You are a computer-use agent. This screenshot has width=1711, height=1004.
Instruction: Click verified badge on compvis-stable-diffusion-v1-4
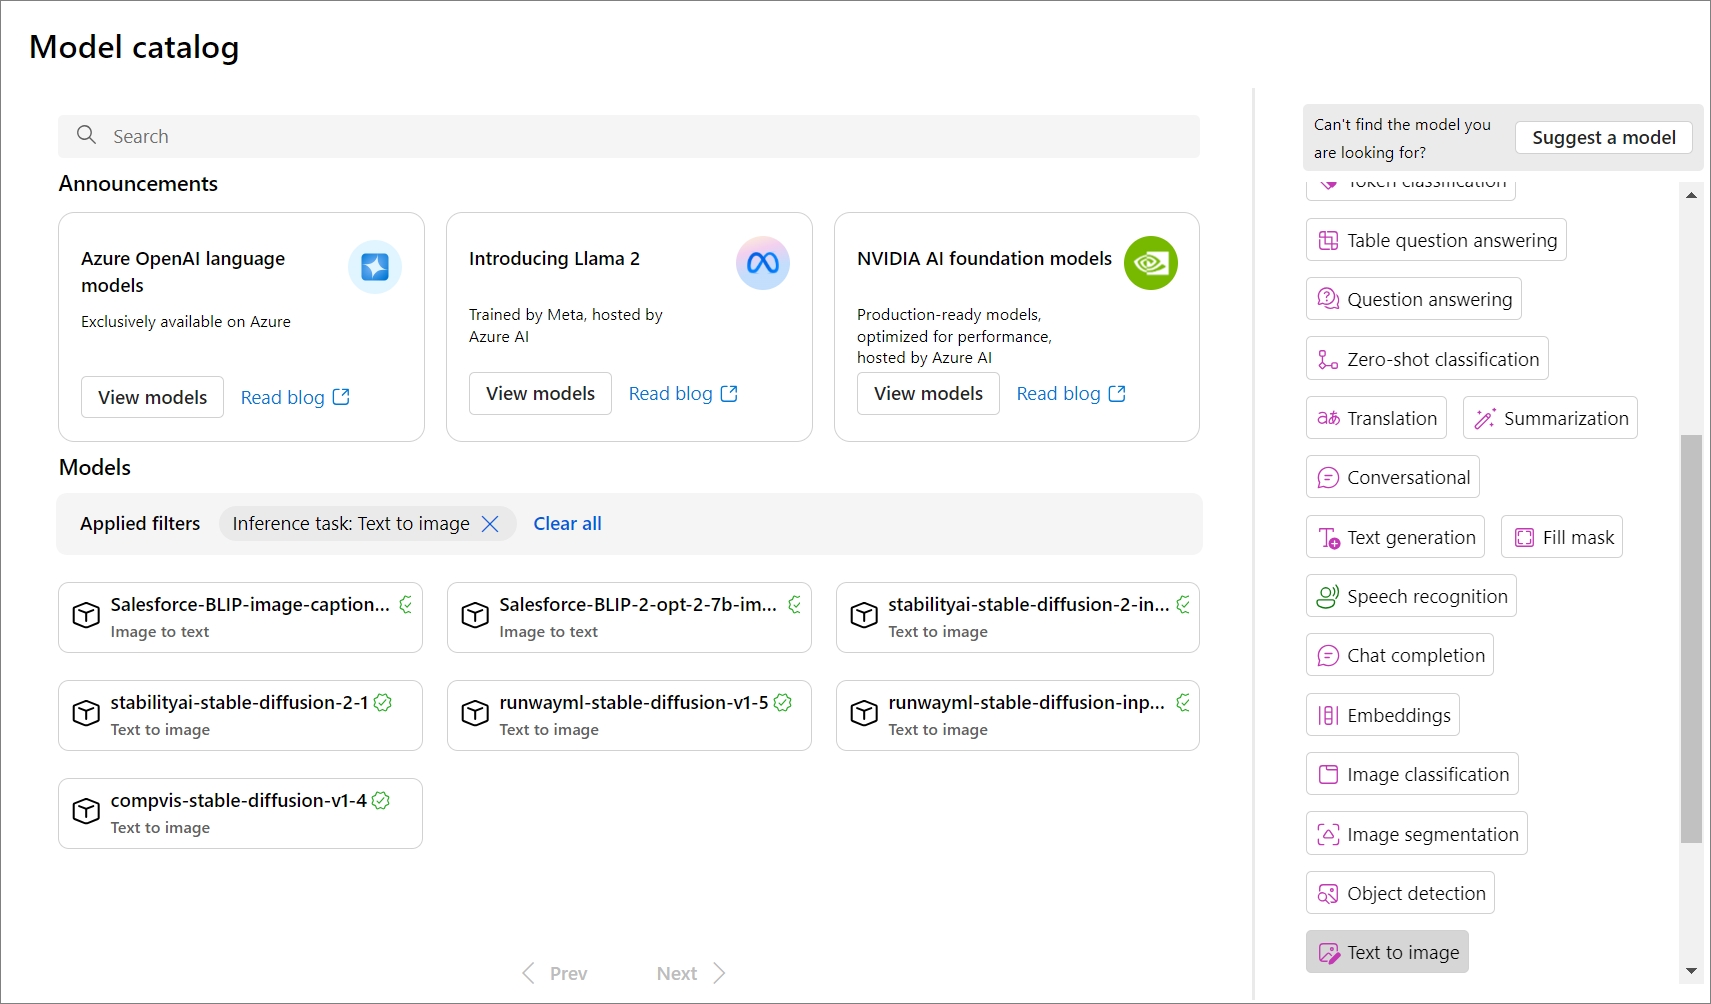coord(381,801)
